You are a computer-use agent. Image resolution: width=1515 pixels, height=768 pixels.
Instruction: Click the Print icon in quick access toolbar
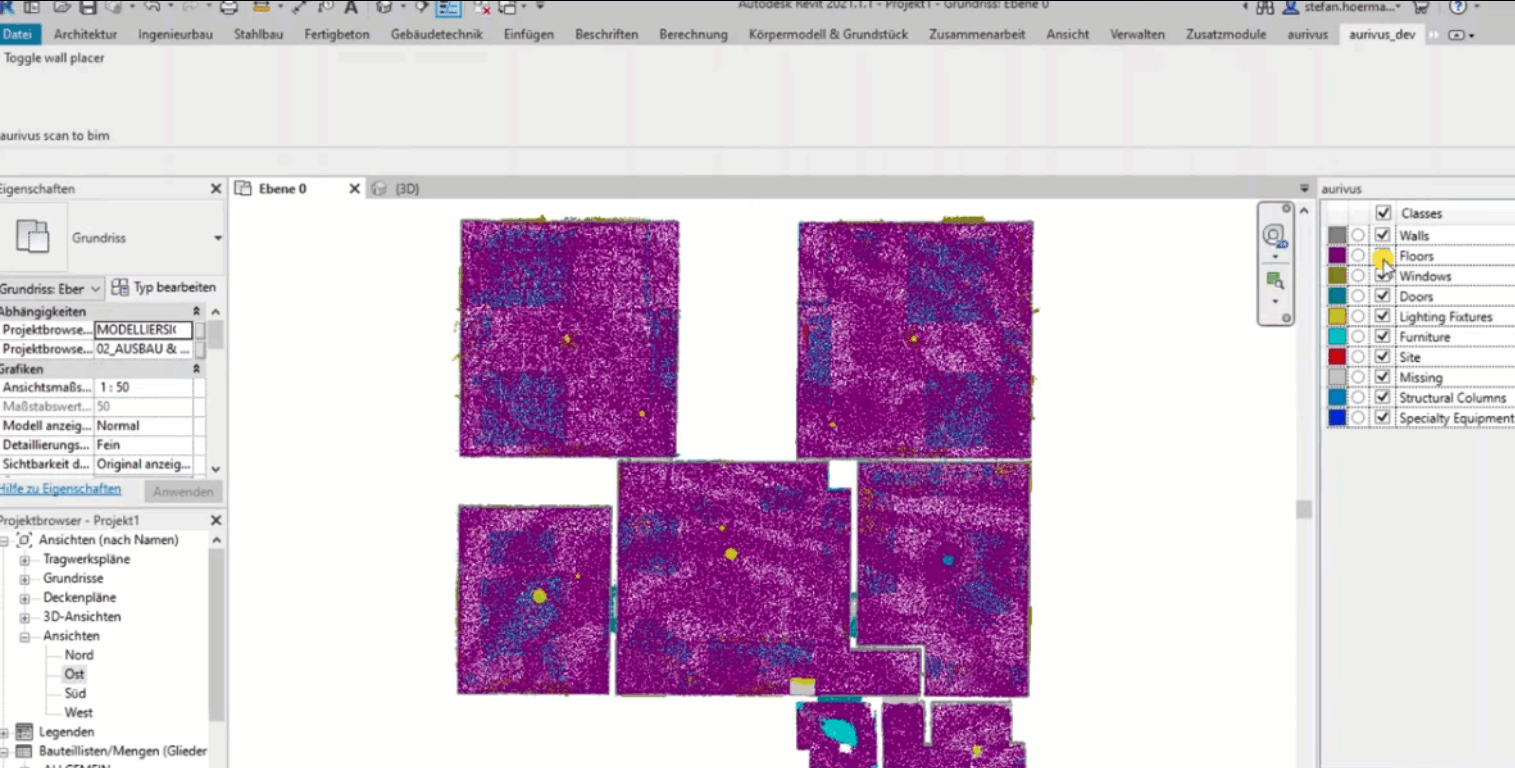click(229, 8)
